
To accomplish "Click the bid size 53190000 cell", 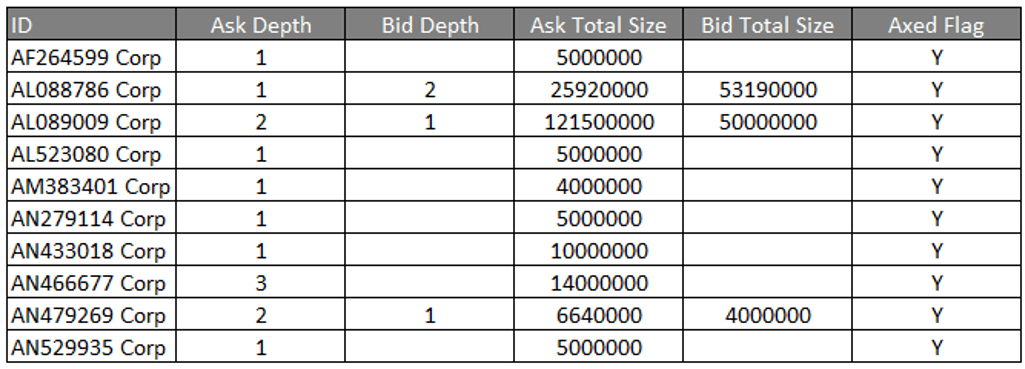I will [767, 90].
